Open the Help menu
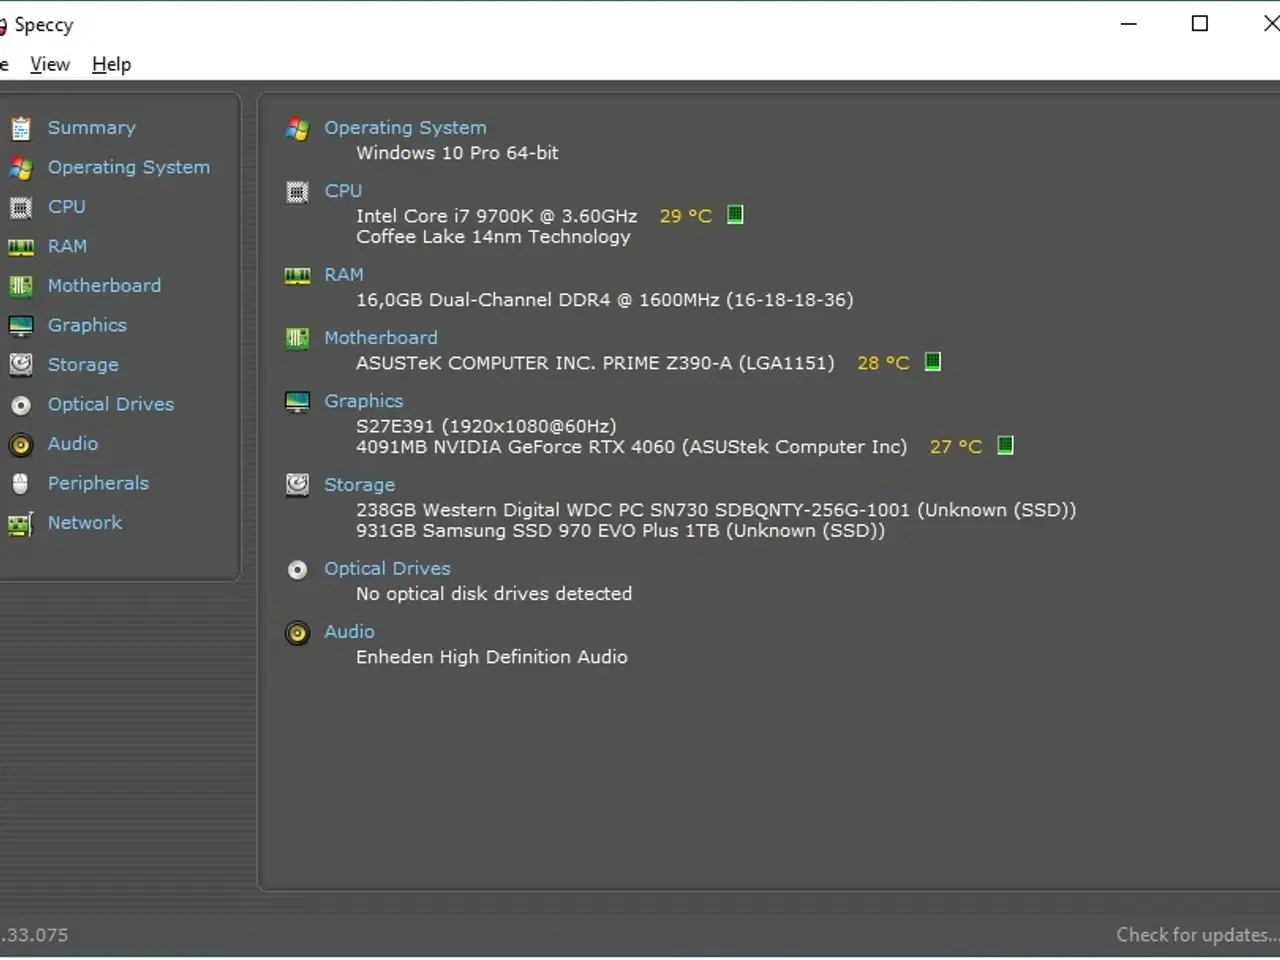 [x=111, y=64]
